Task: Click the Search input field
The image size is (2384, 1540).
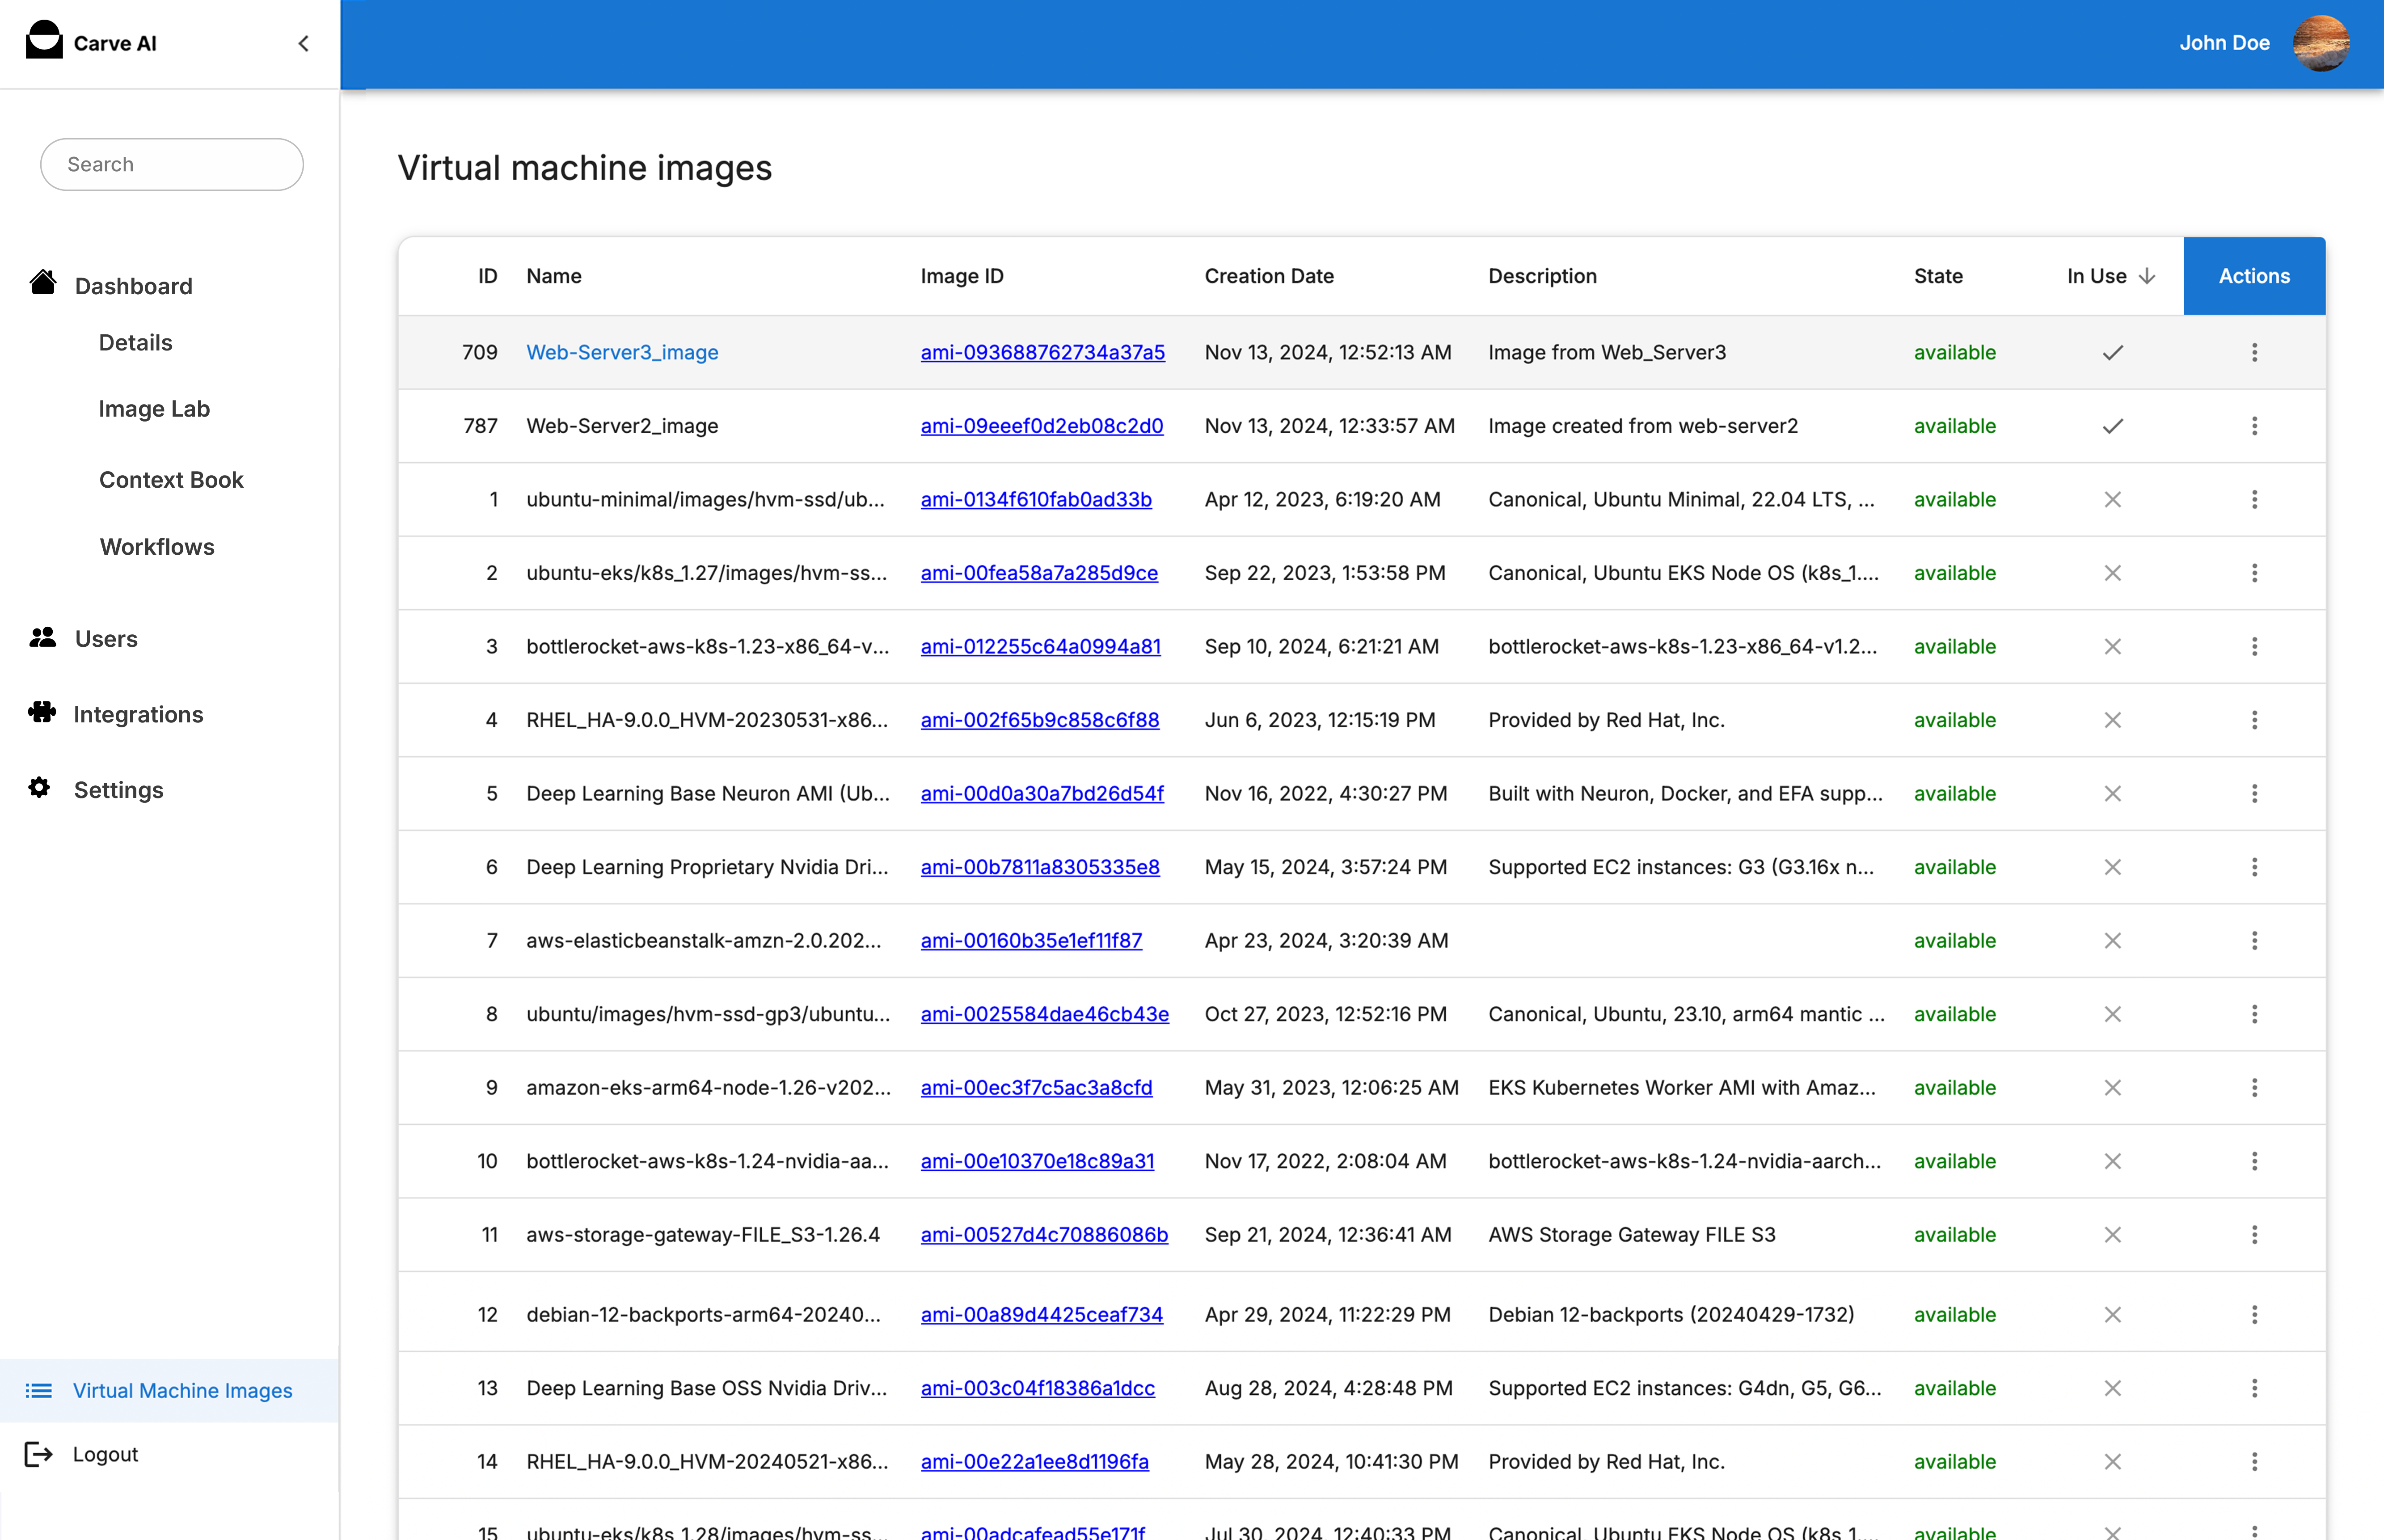Action: pos(171,164)
